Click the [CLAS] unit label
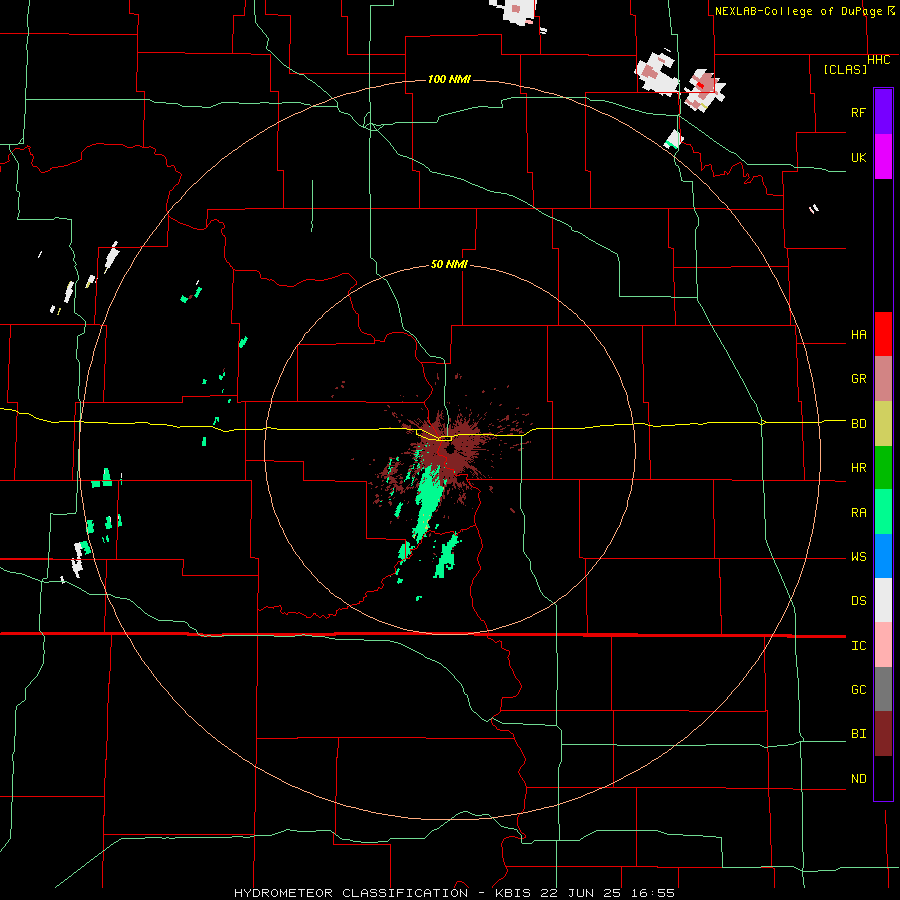Image resolution: width=900 pixels, height=900 pixels. pyautogui.click(x=845, y=69)
